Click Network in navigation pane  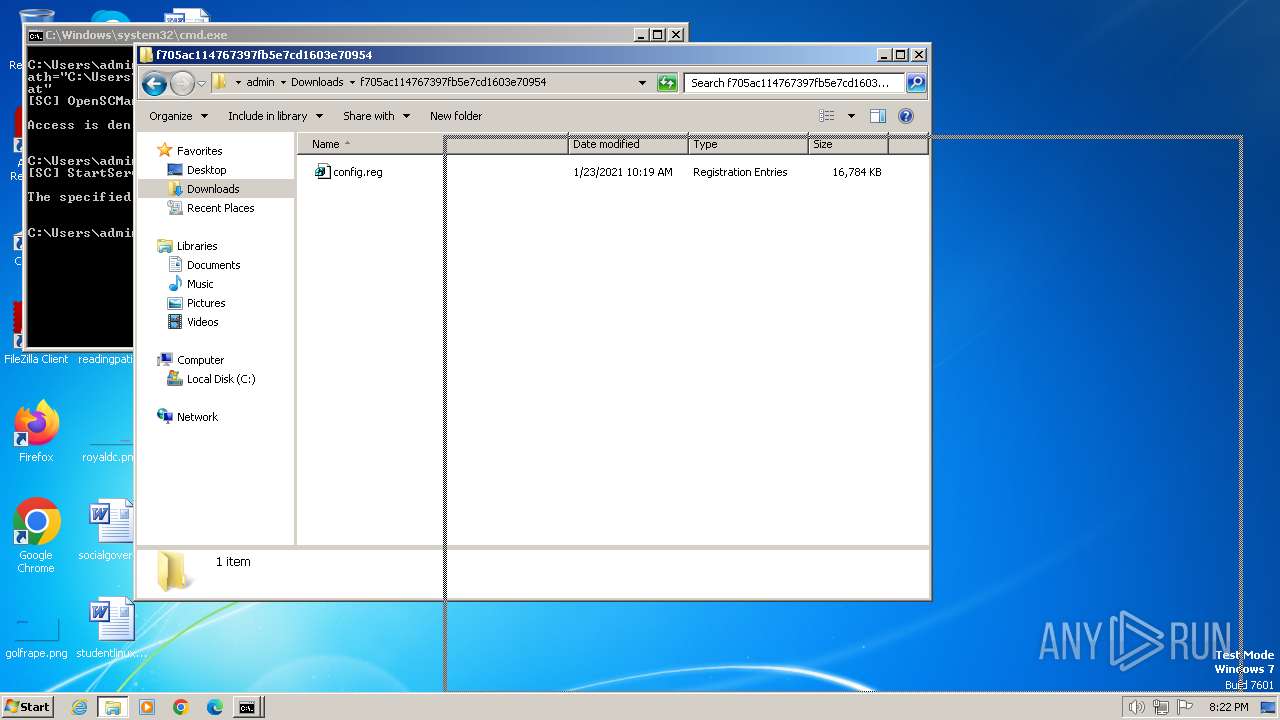[x=197, y=417]
